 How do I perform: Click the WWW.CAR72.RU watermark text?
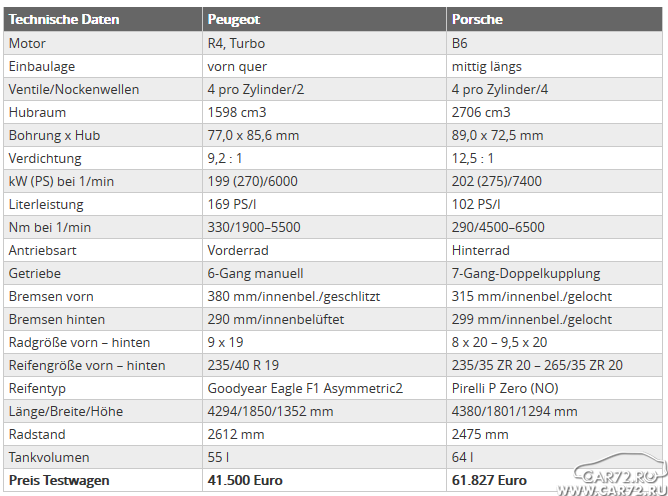[x=612, y=490]
